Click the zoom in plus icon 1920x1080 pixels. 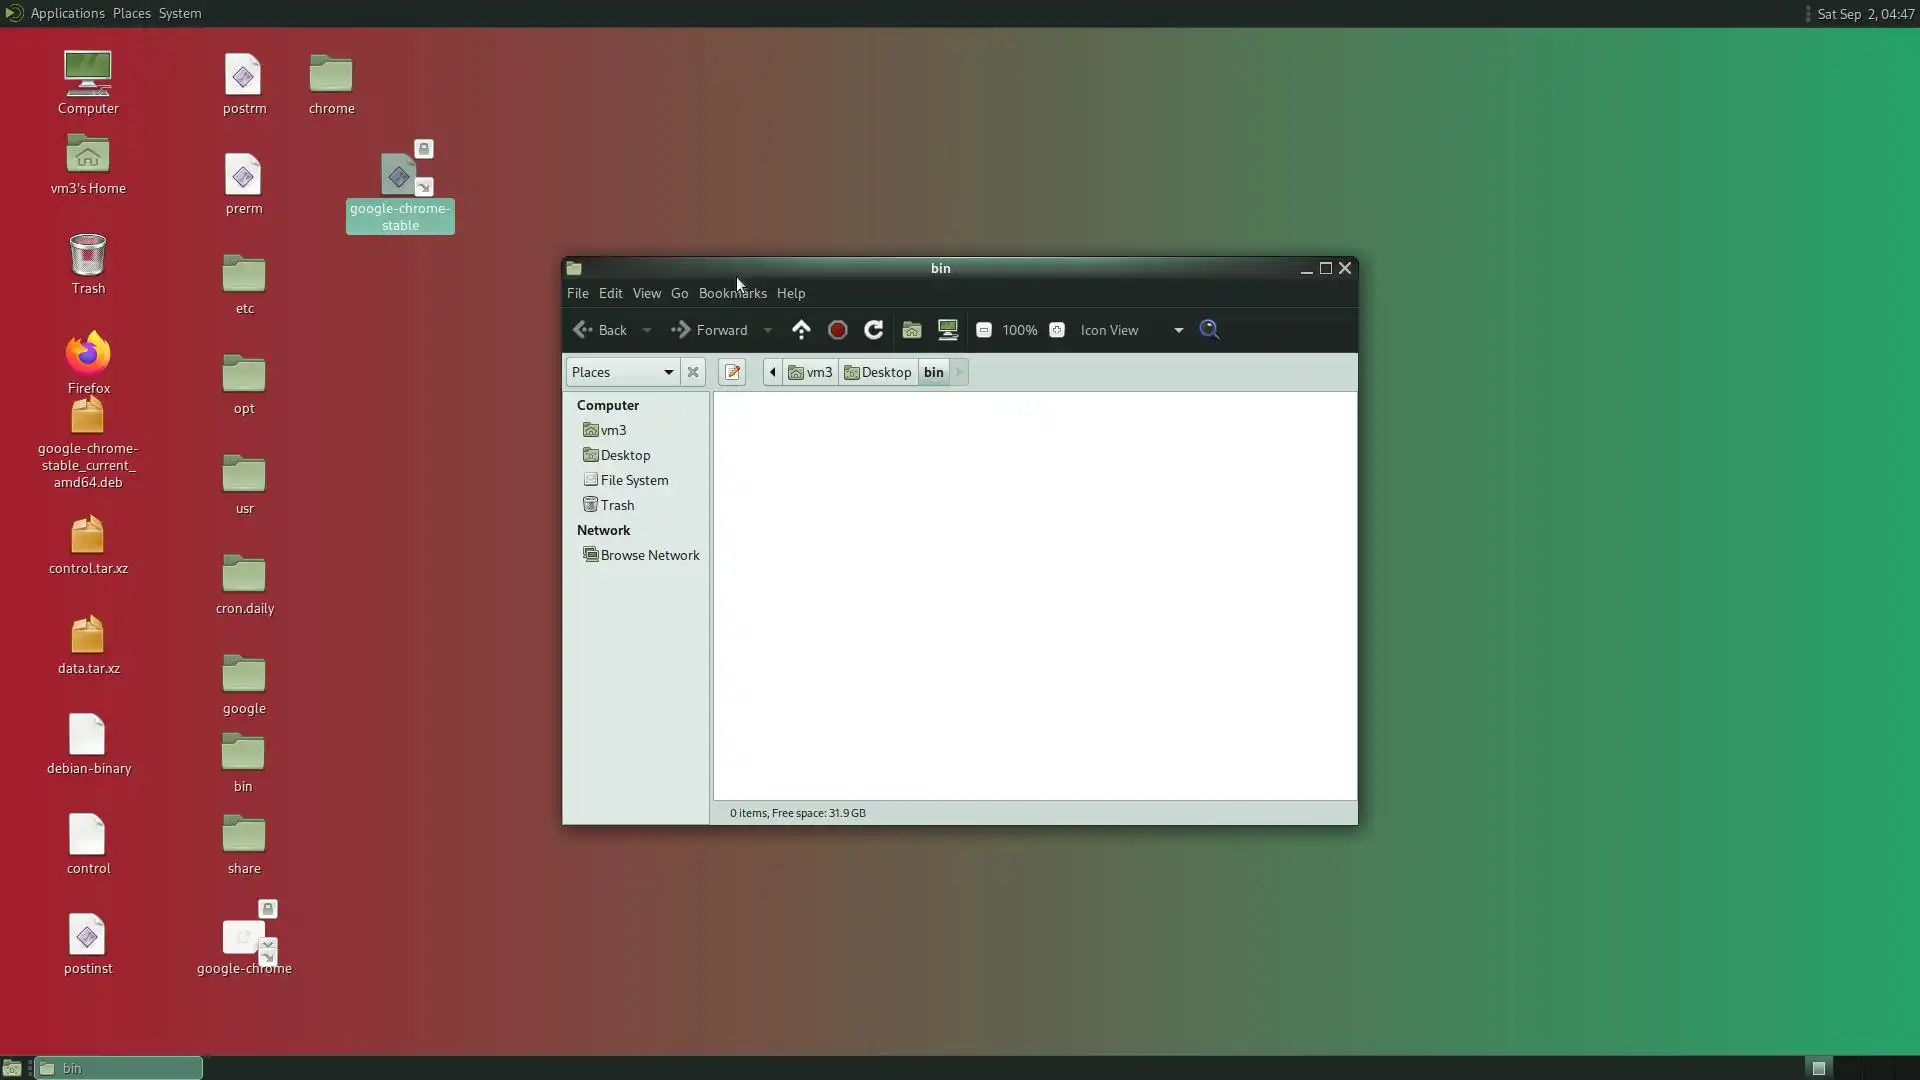point(1057,330)
